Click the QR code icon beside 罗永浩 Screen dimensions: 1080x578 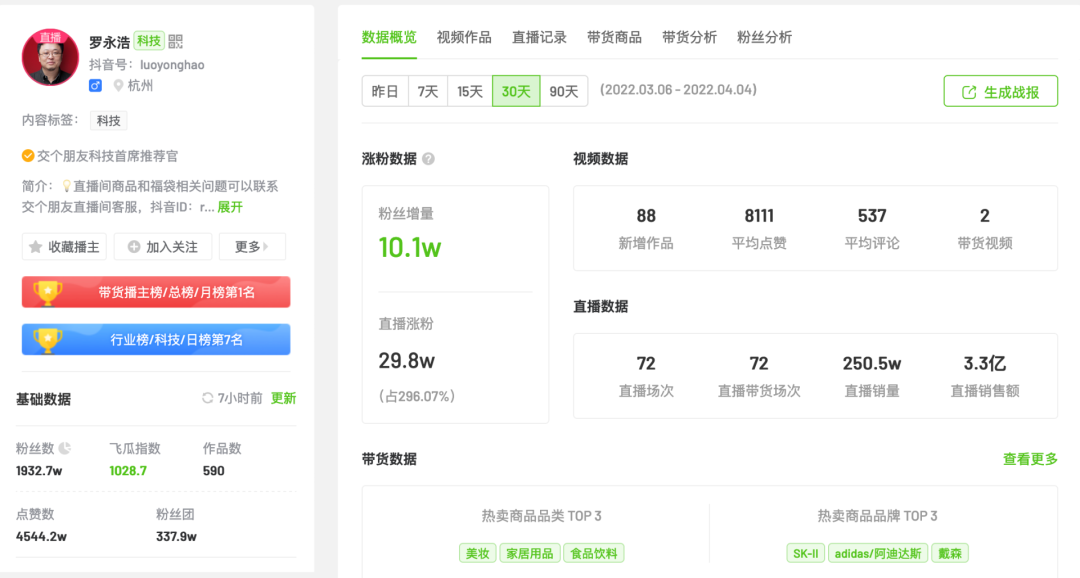click(176, 41)
